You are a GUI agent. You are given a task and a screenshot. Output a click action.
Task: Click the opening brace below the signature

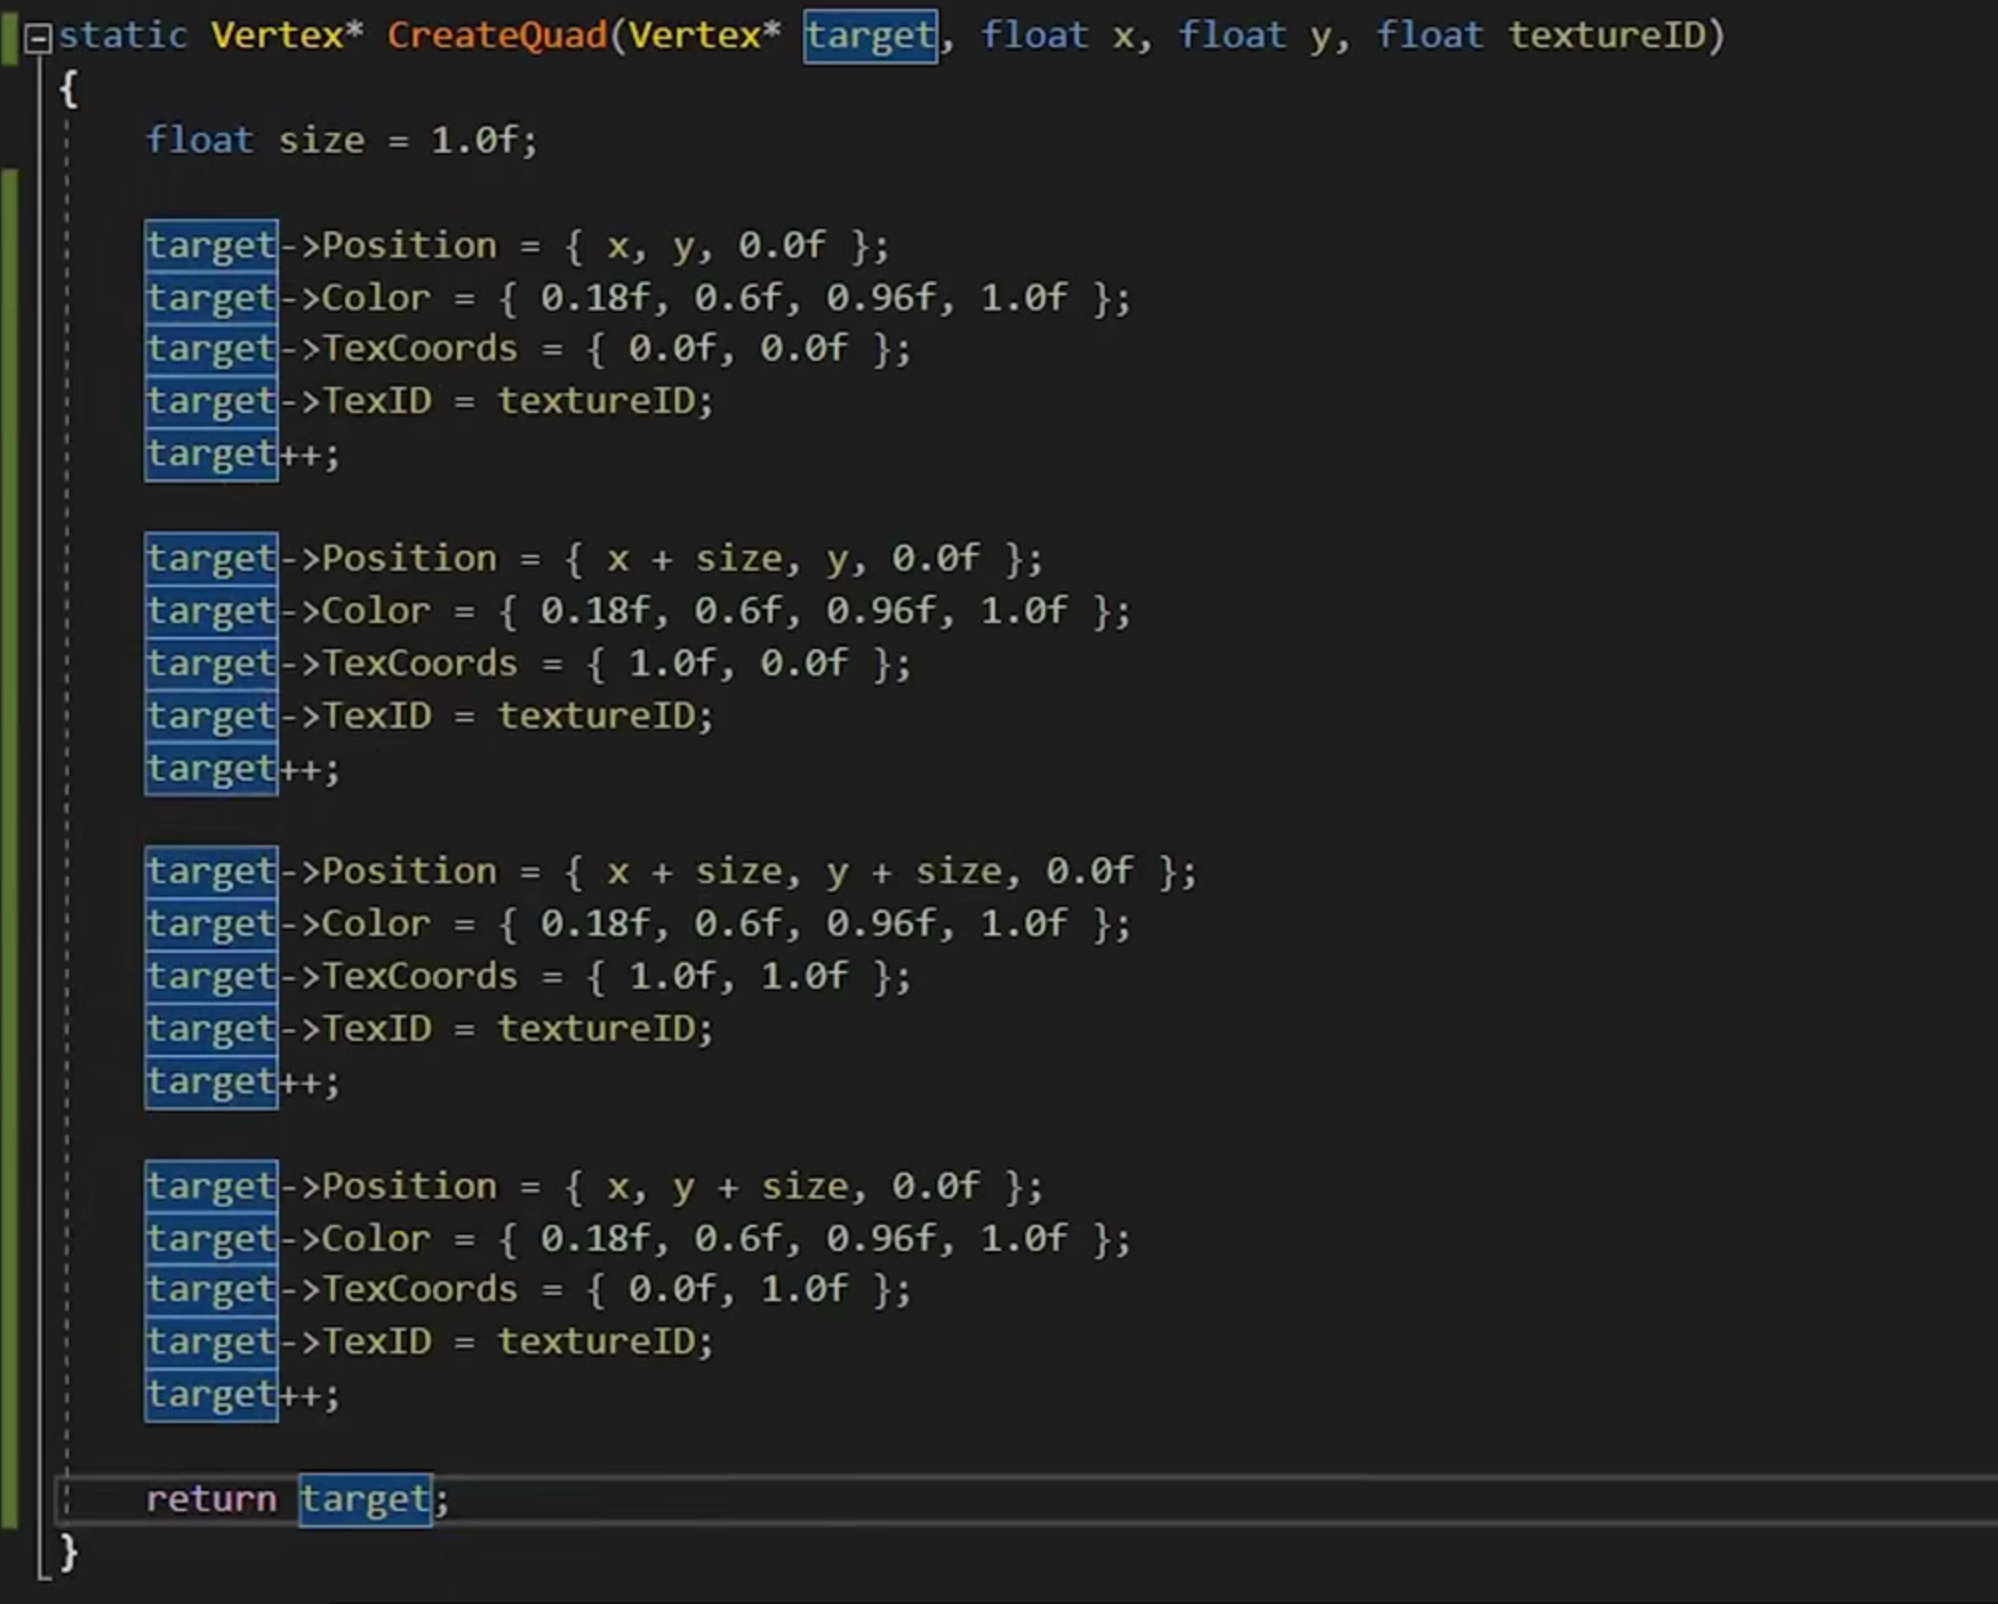(68, 89)
